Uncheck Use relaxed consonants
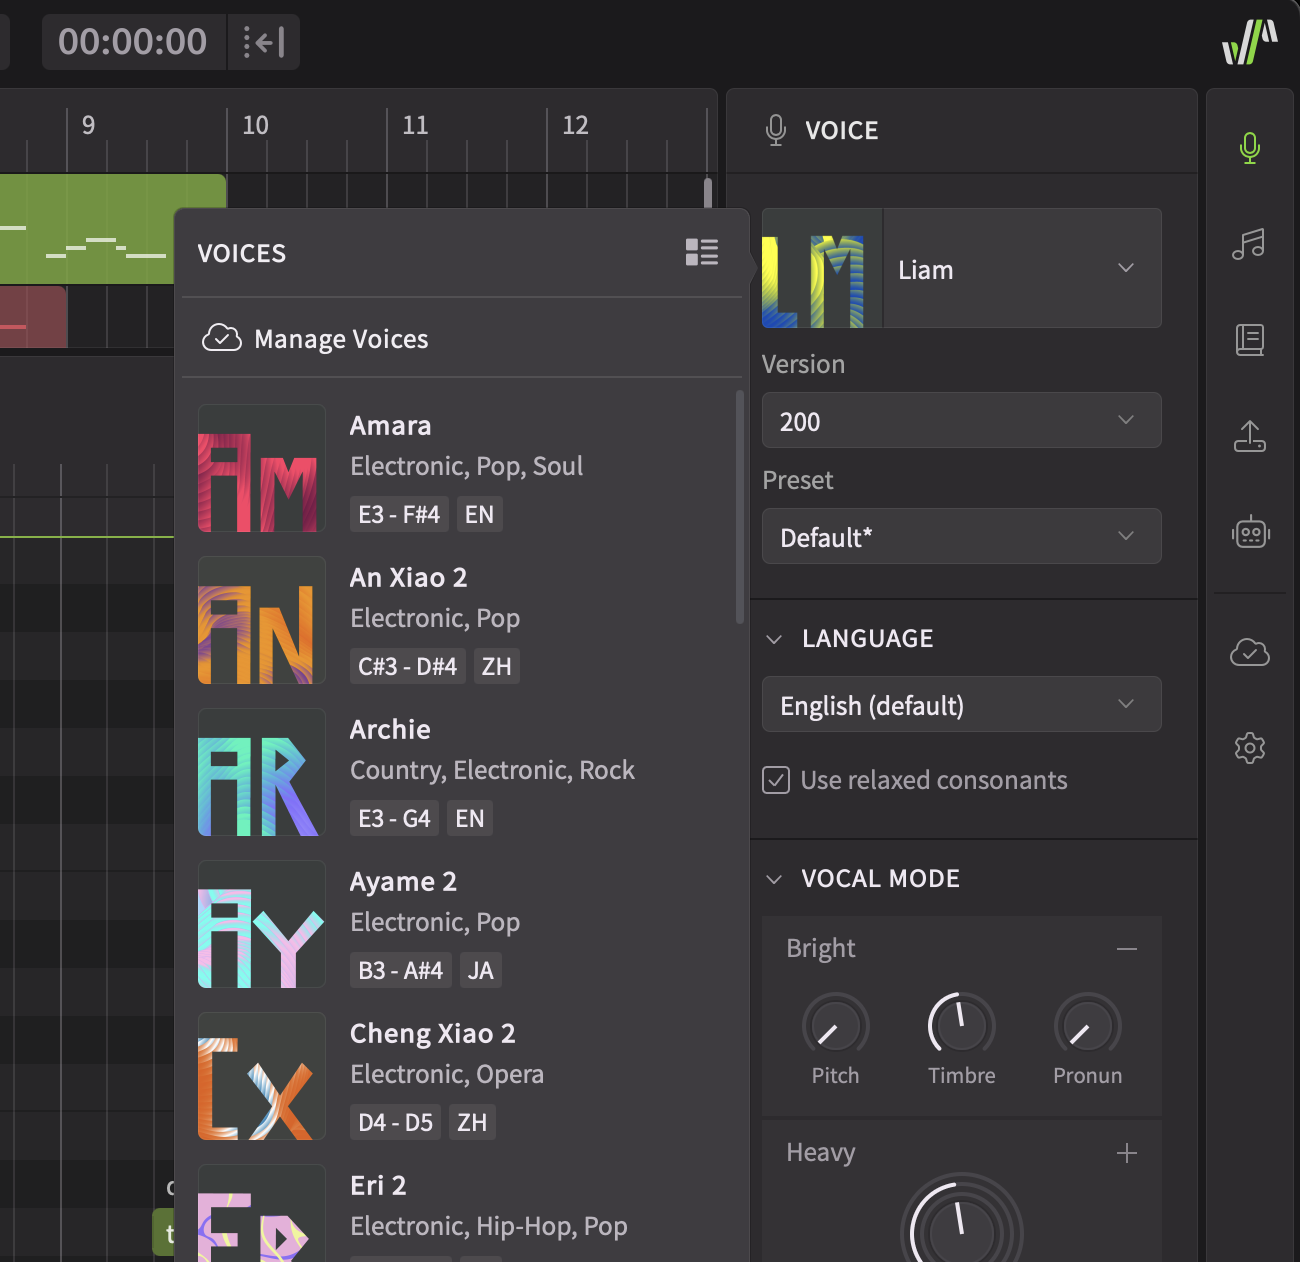Screen dimensions: 1300x1262 pos(775,780)
